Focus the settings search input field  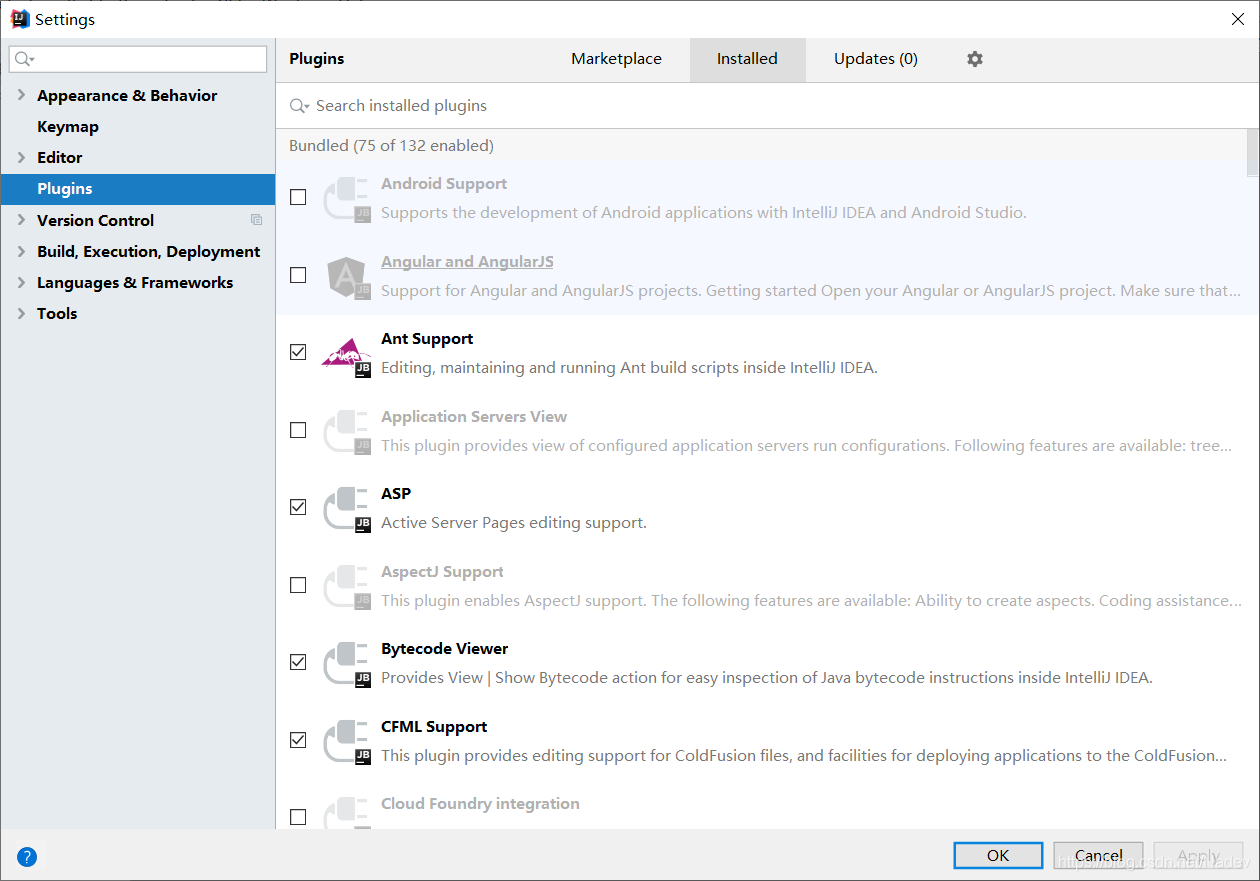click(x=138, y=59)
